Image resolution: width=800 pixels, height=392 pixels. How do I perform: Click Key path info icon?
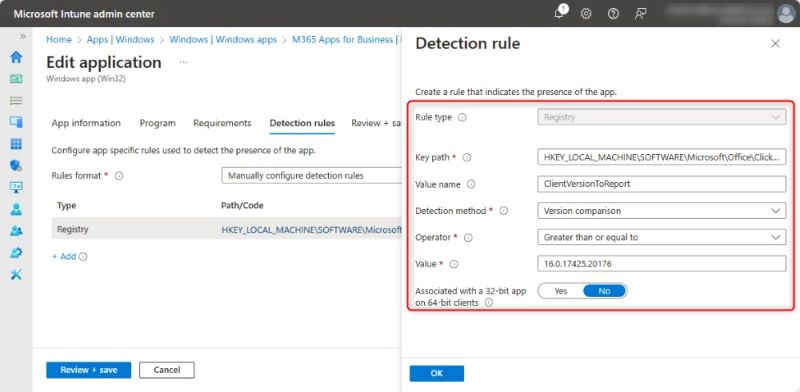(467, 158)
